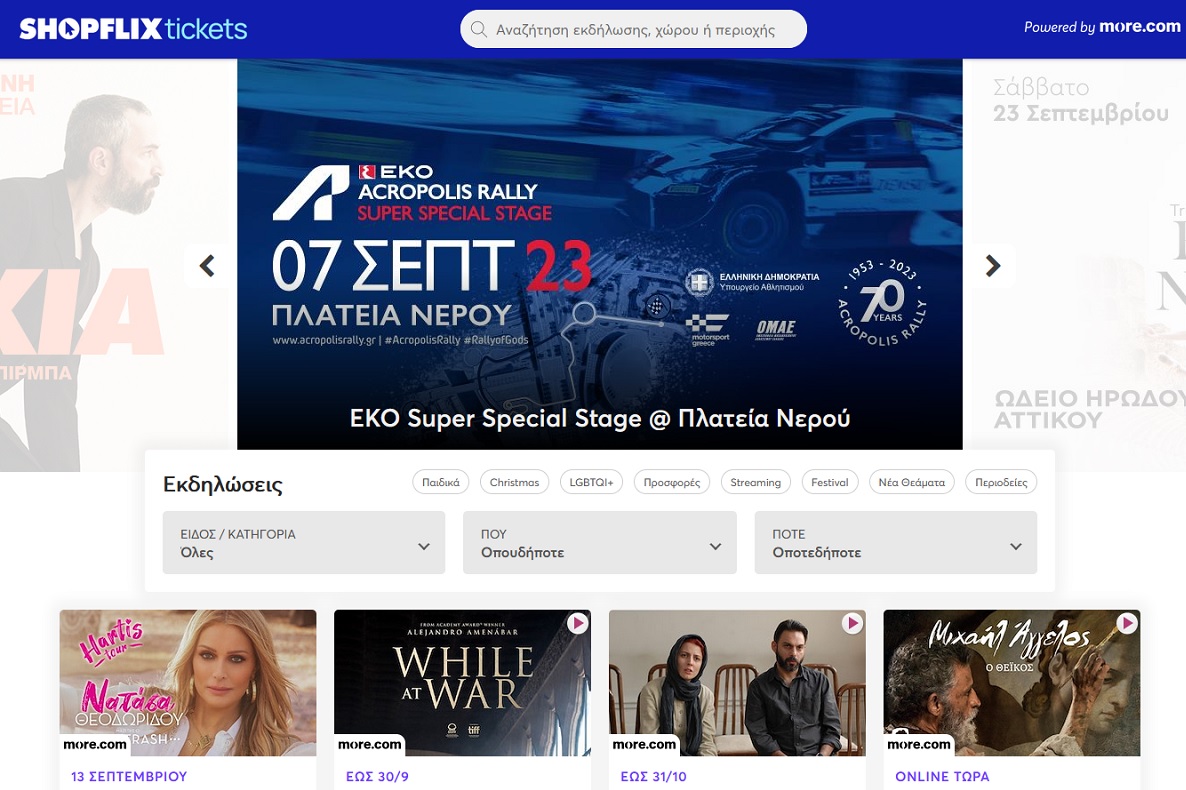The image size is (1186, 790).
Task: Click more.com badge on Νατάσα Θεοδωρίδου card
Action: pyautogui.click(x=95, y=745)
